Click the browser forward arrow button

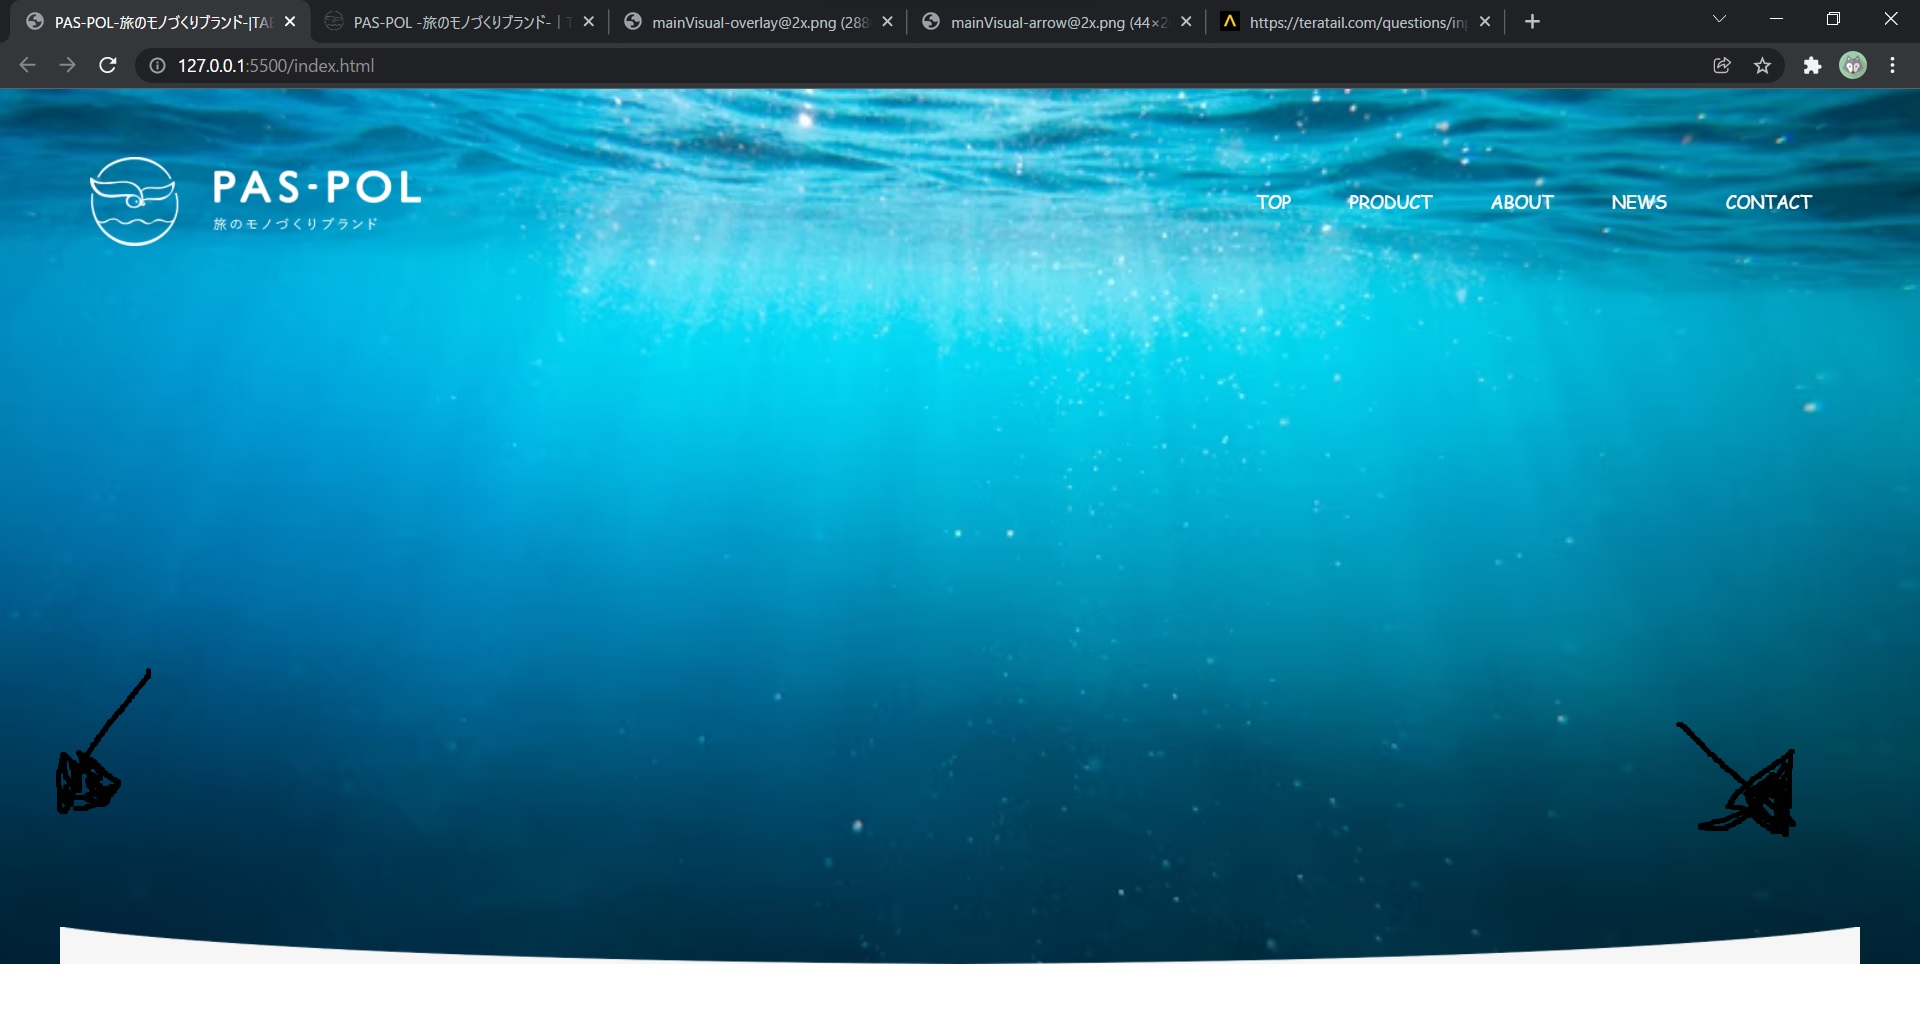[x=67, y=65]
